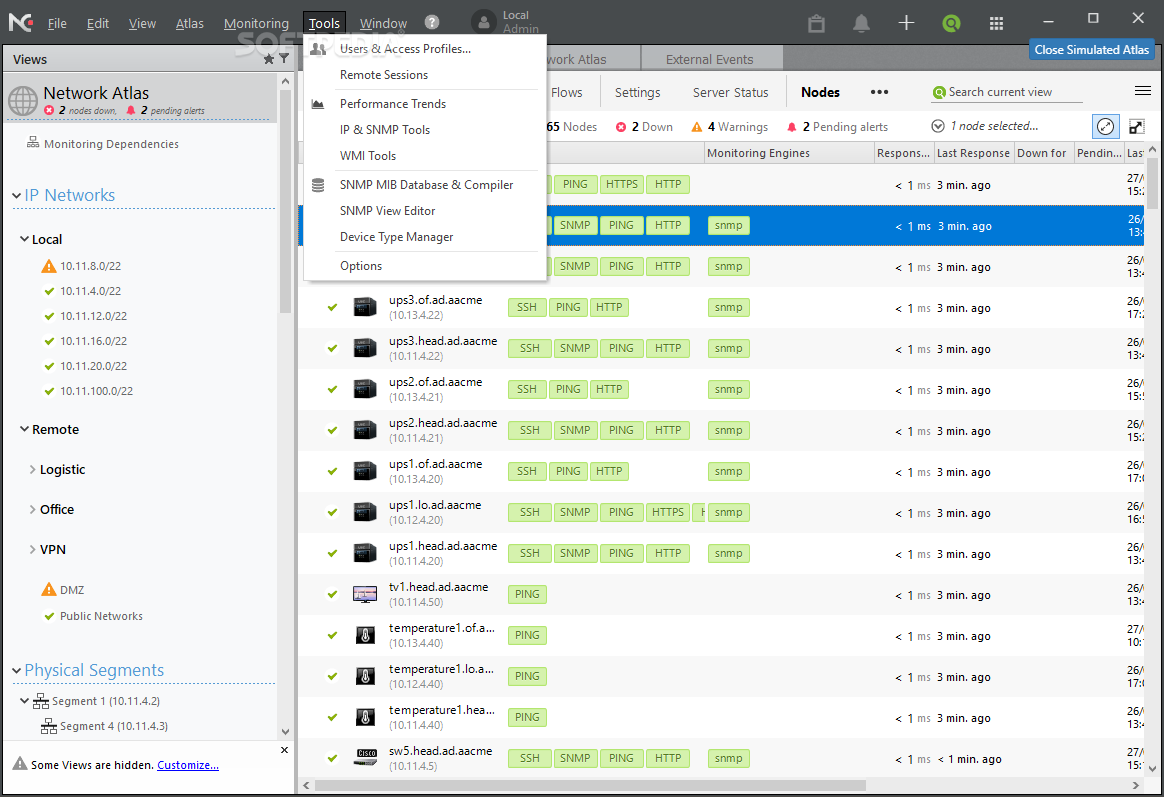This screenshot has height=797, width=1164.
Task: Click the Network Atlas globe icon
Action: point(22,100)
